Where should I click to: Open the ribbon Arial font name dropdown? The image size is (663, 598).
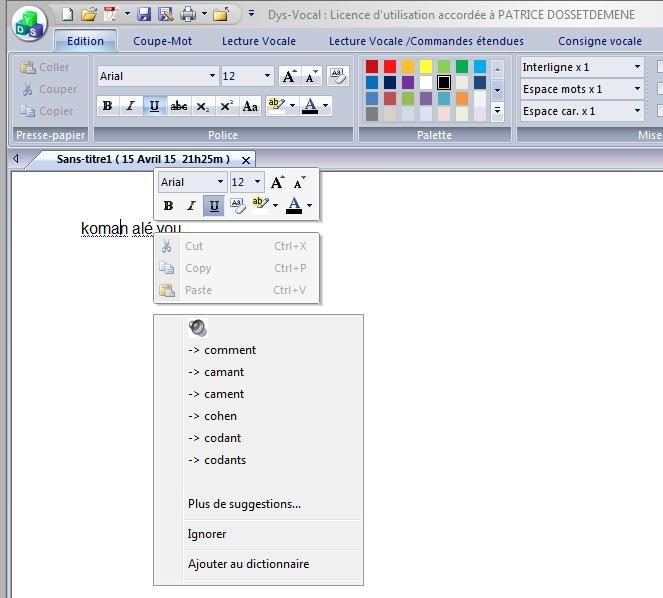(x=212, y=76)
